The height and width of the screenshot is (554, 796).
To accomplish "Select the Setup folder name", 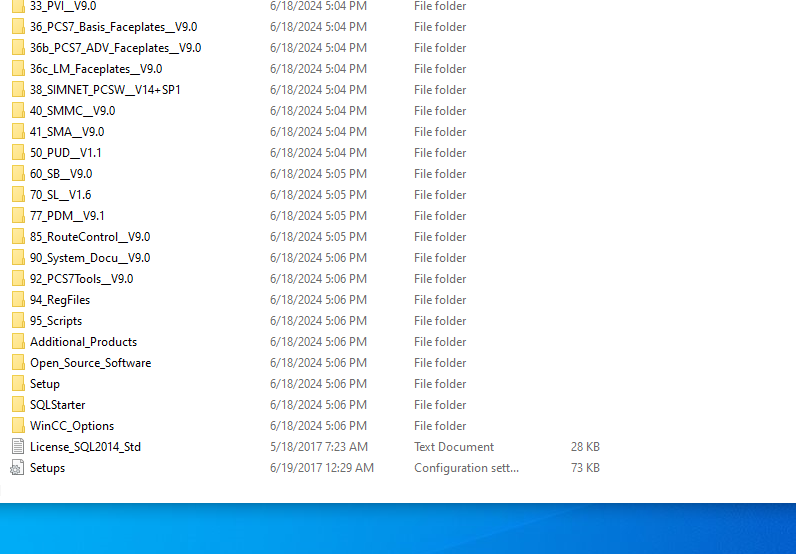I will (45, 383).
